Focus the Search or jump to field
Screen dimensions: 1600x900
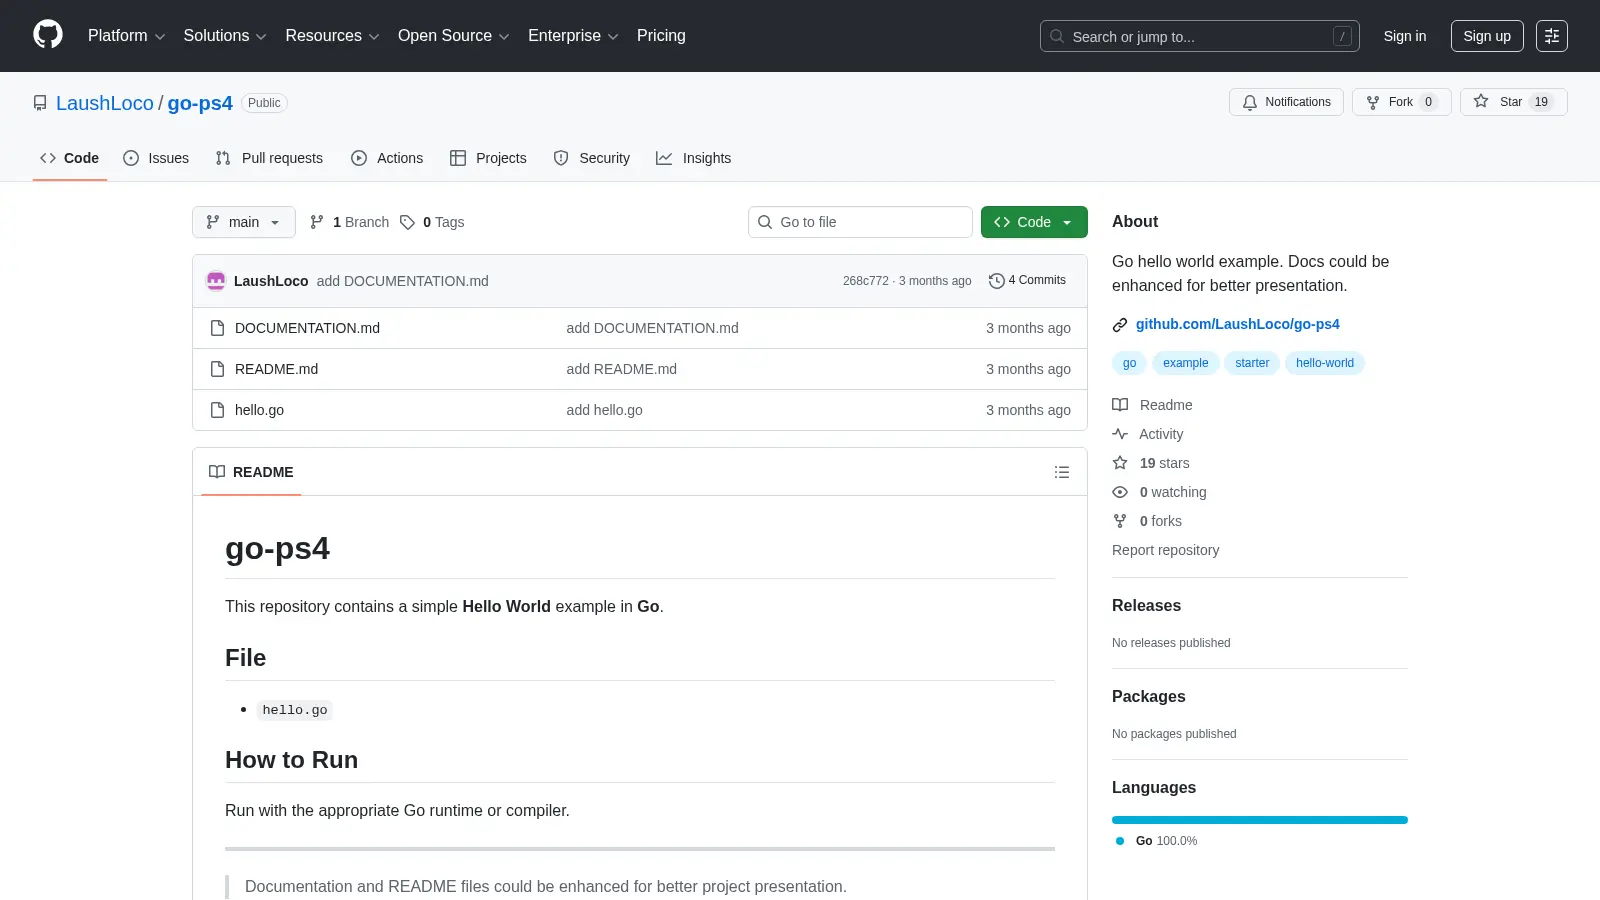pyautogui.click(x=1200, y=36)
